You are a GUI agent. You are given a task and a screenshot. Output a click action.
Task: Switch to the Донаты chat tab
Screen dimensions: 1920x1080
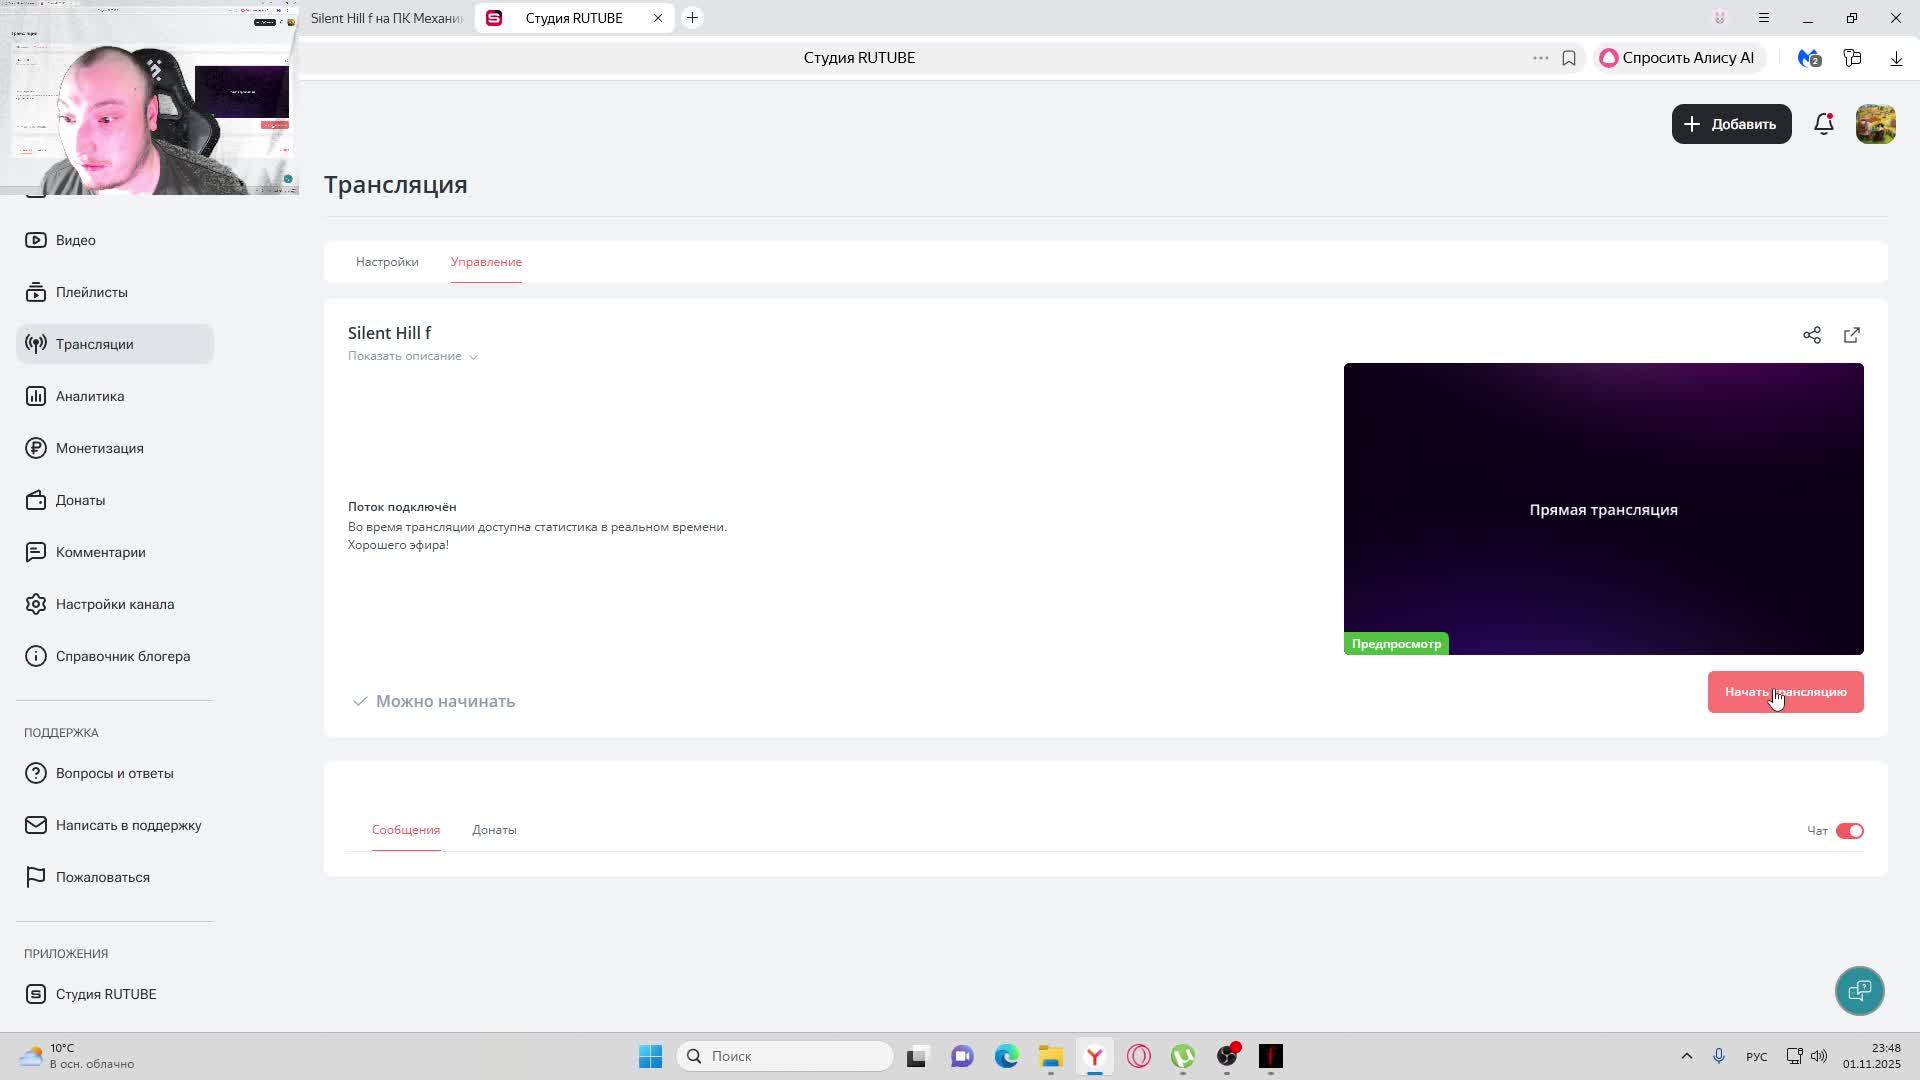pyautogui.click(x=494, y=830)
